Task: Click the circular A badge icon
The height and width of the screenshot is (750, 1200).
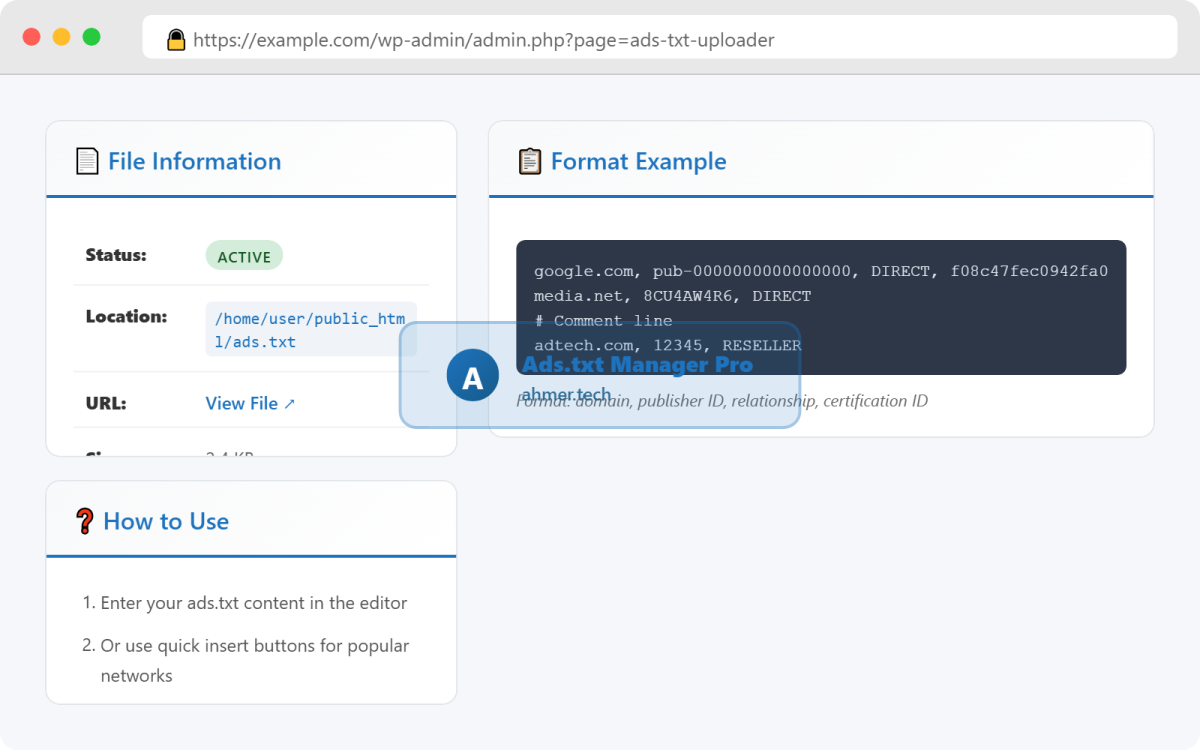Action: coord(472,374)
